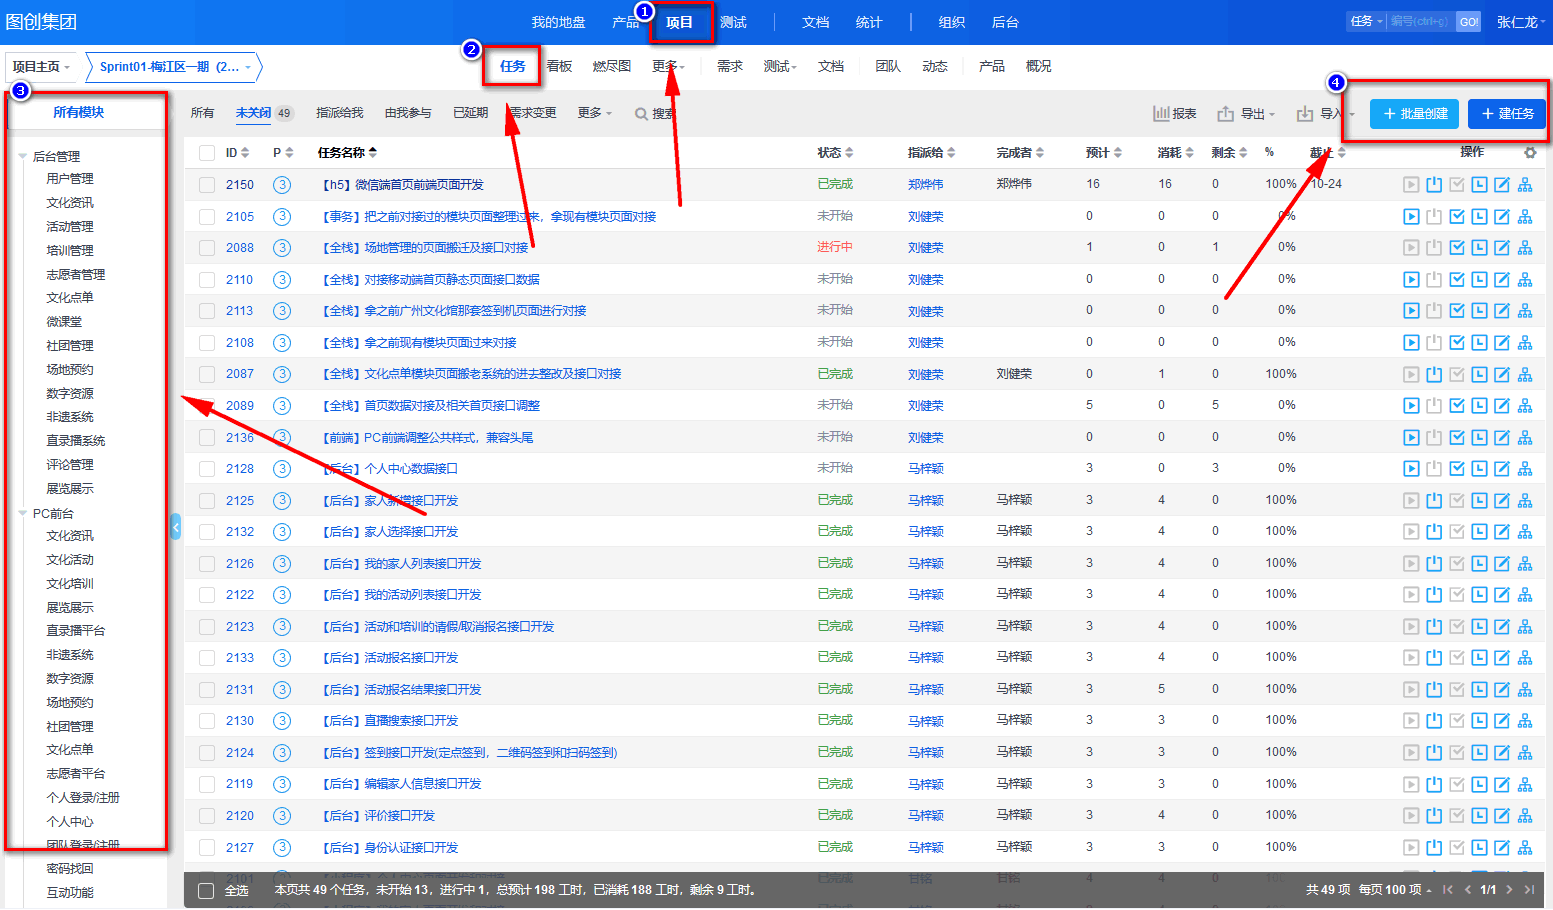The height and width of the screenshot is (910, 1553).
Task: Change the 每页 100 项 page size dropdown
Action: pos(1395,890)
